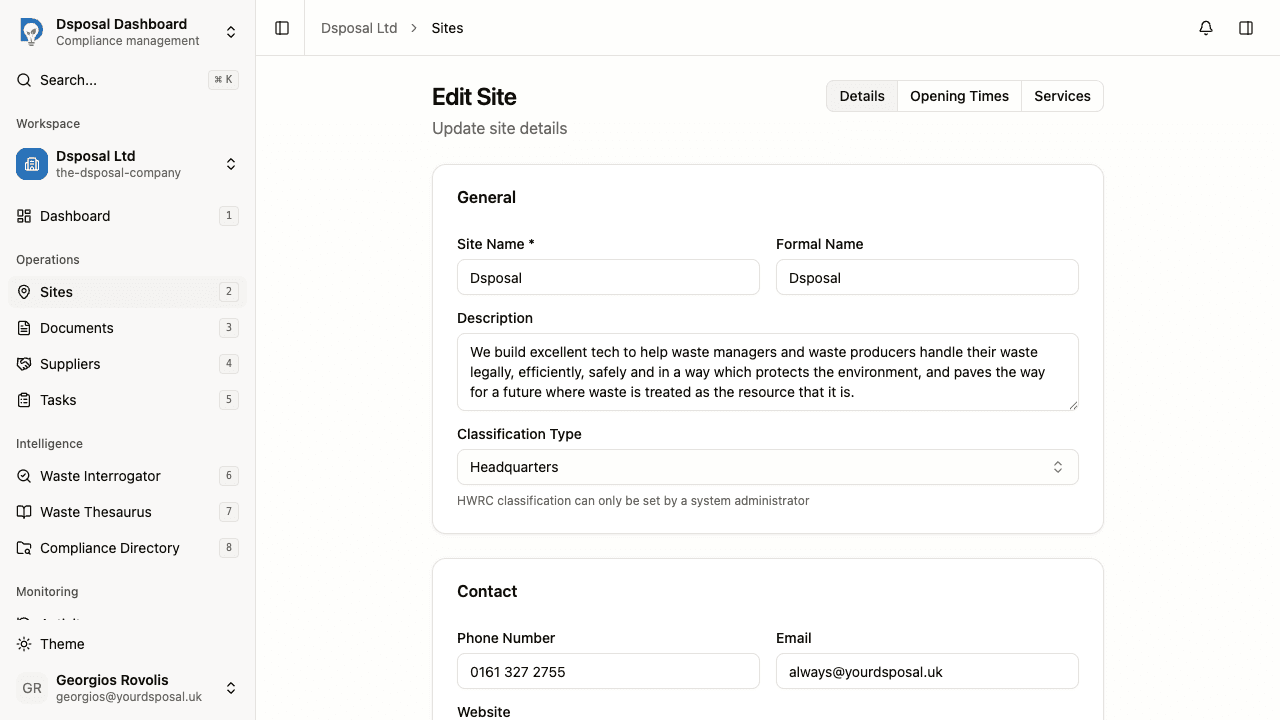Click the Suppliers icon in sidebar
1280x720 pixels.
point(23,364)
